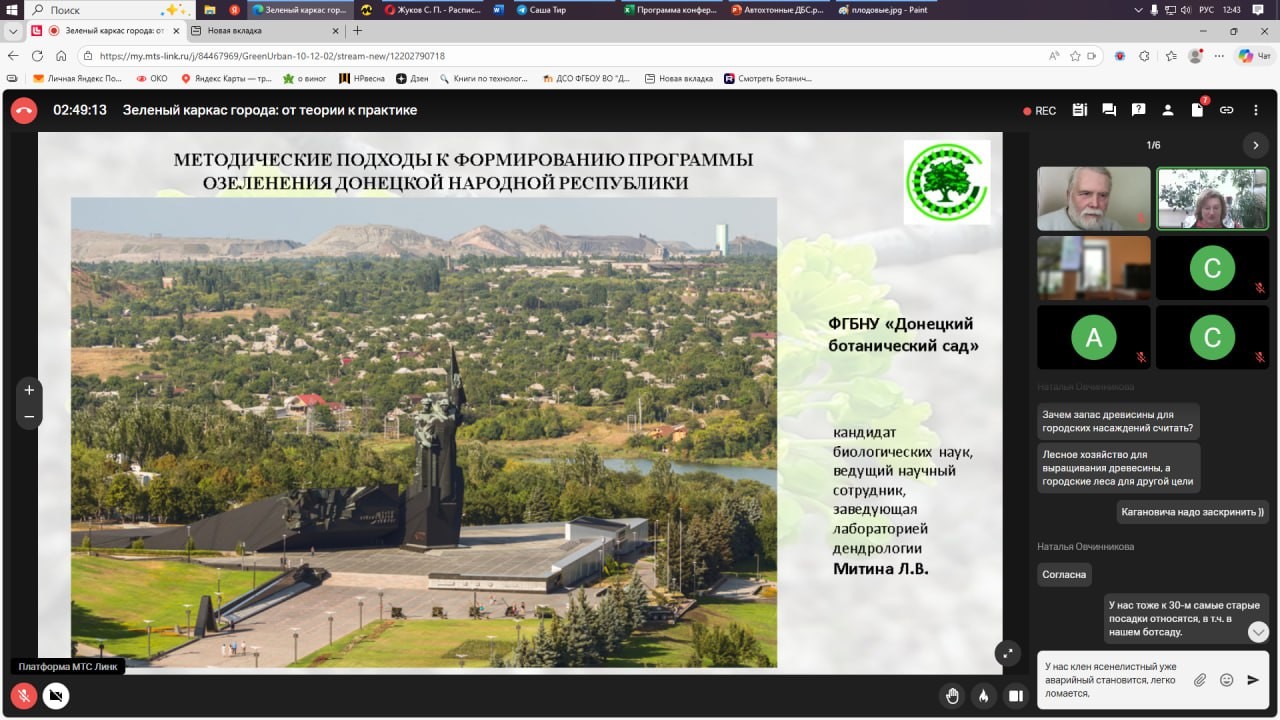Image resolution: width=1280 pixels, height=720 pixels.
Task: Open the questions panel icon
Action: point(1138,110)
